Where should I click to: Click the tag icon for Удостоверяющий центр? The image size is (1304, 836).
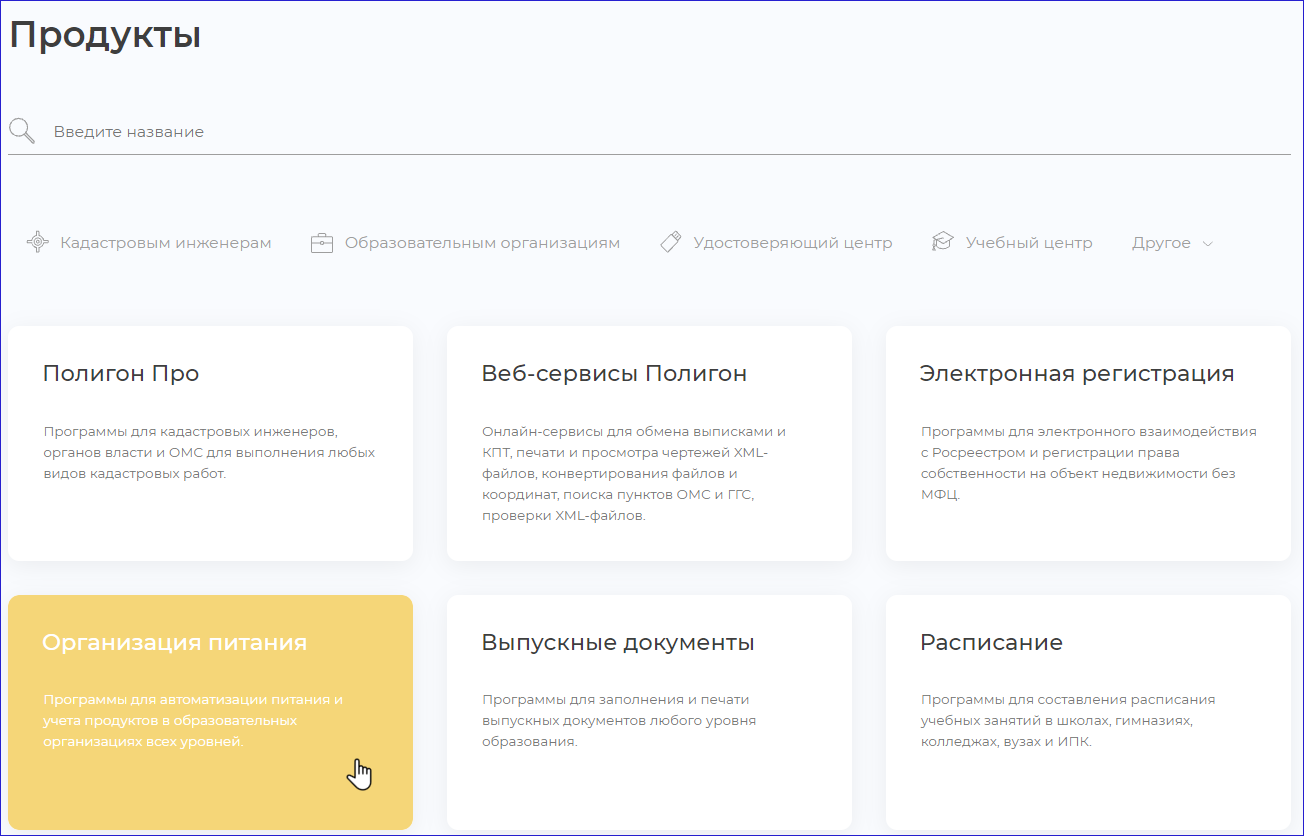(x=670, y=242)
